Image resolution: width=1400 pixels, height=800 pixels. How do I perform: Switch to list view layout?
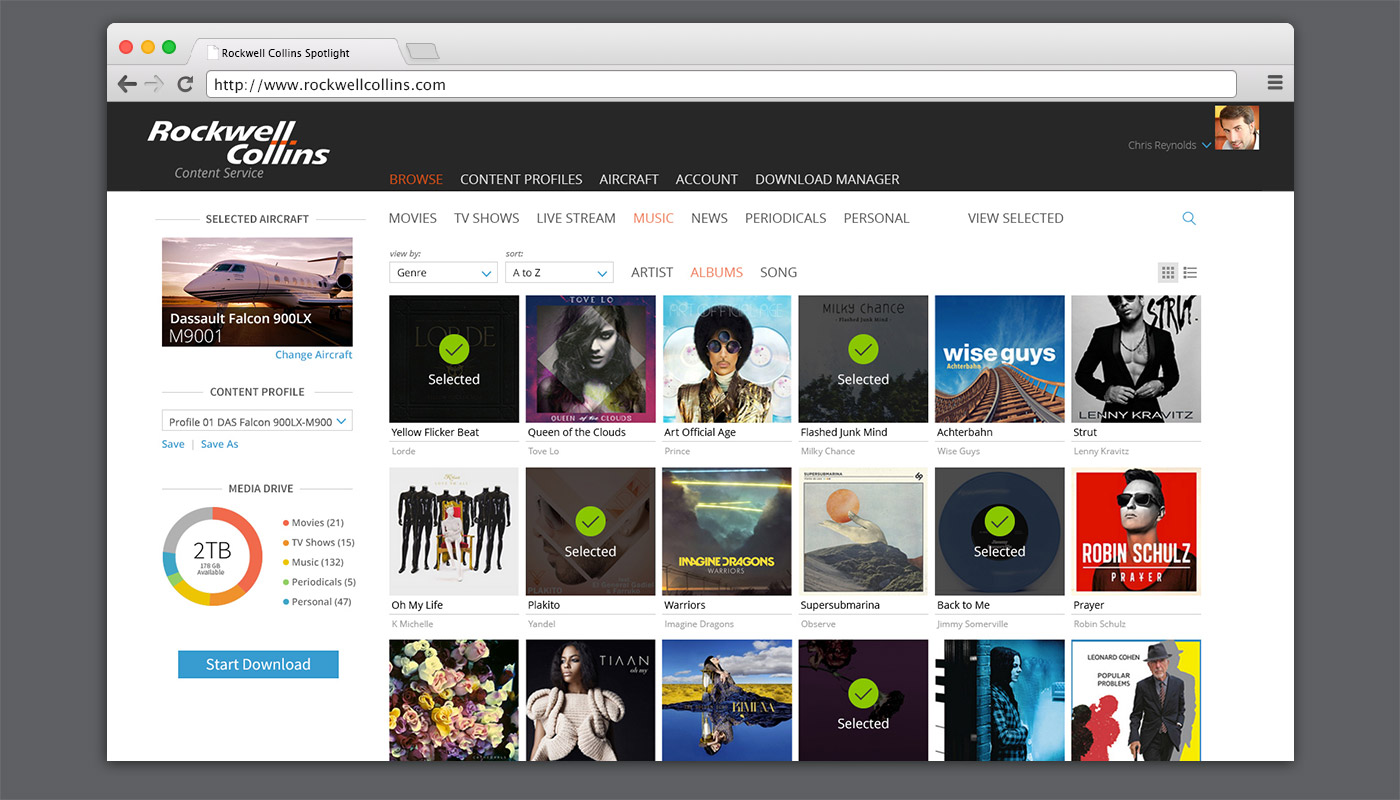pyautogui.click(x=1190, y=273)
